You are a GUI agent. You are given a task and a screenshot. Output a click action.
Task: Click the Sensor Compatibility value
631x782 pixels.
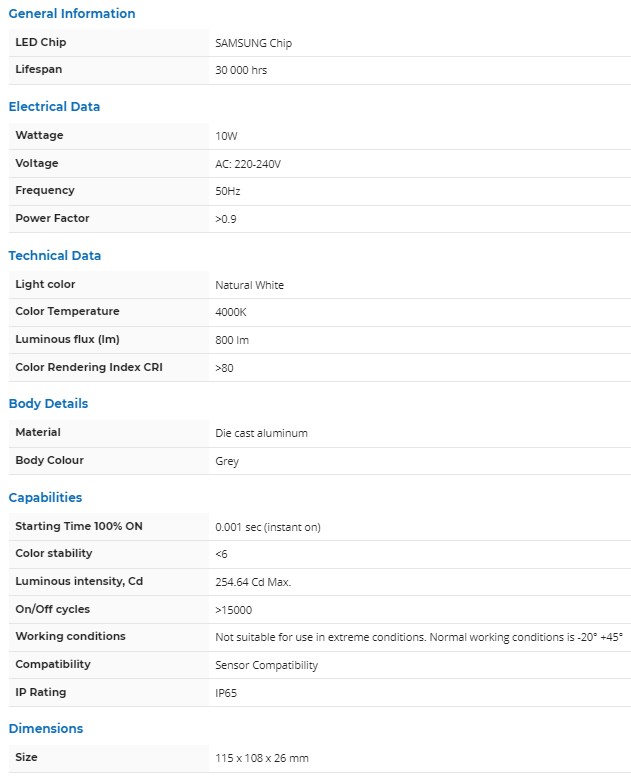tap(266, 665)
